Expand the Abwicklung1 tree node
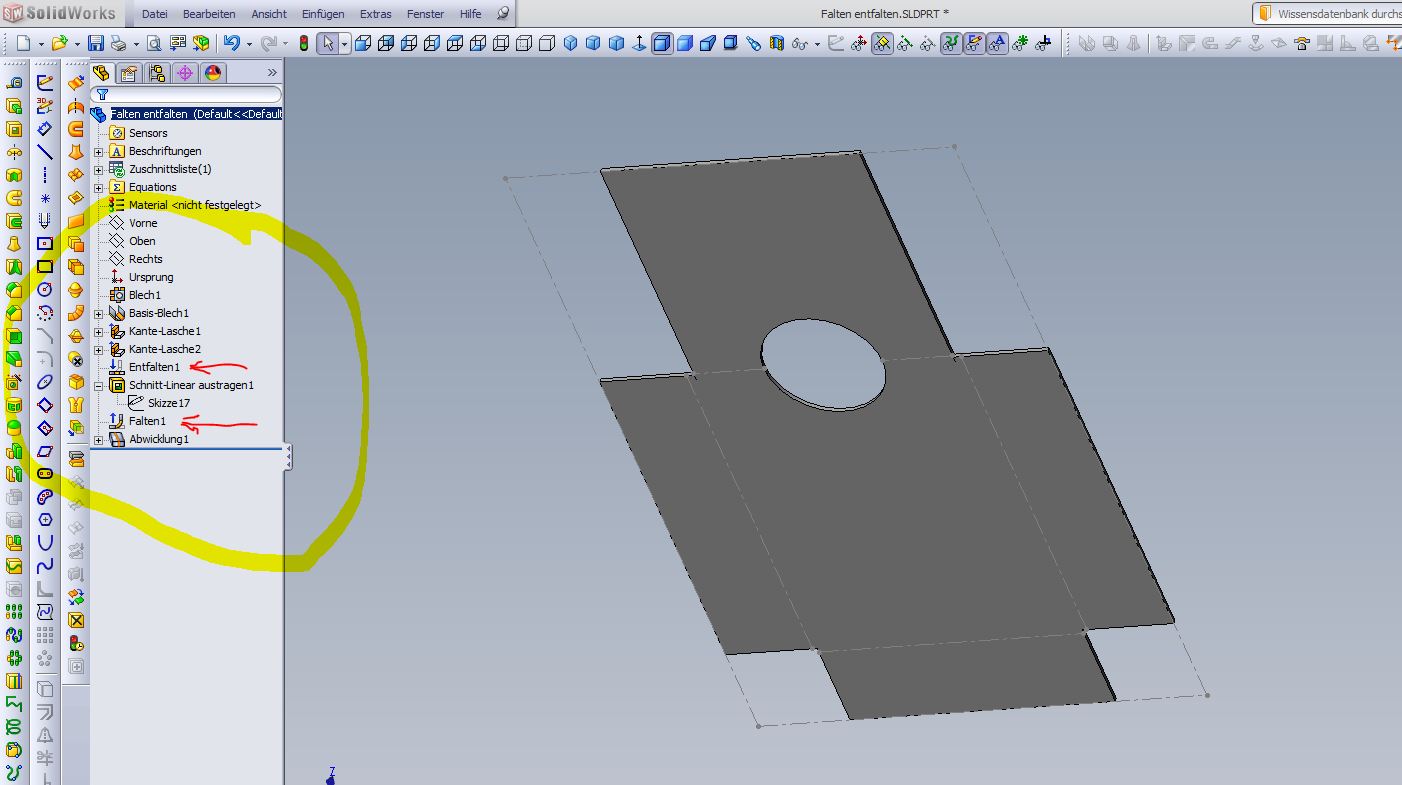 tap(98, 440)
